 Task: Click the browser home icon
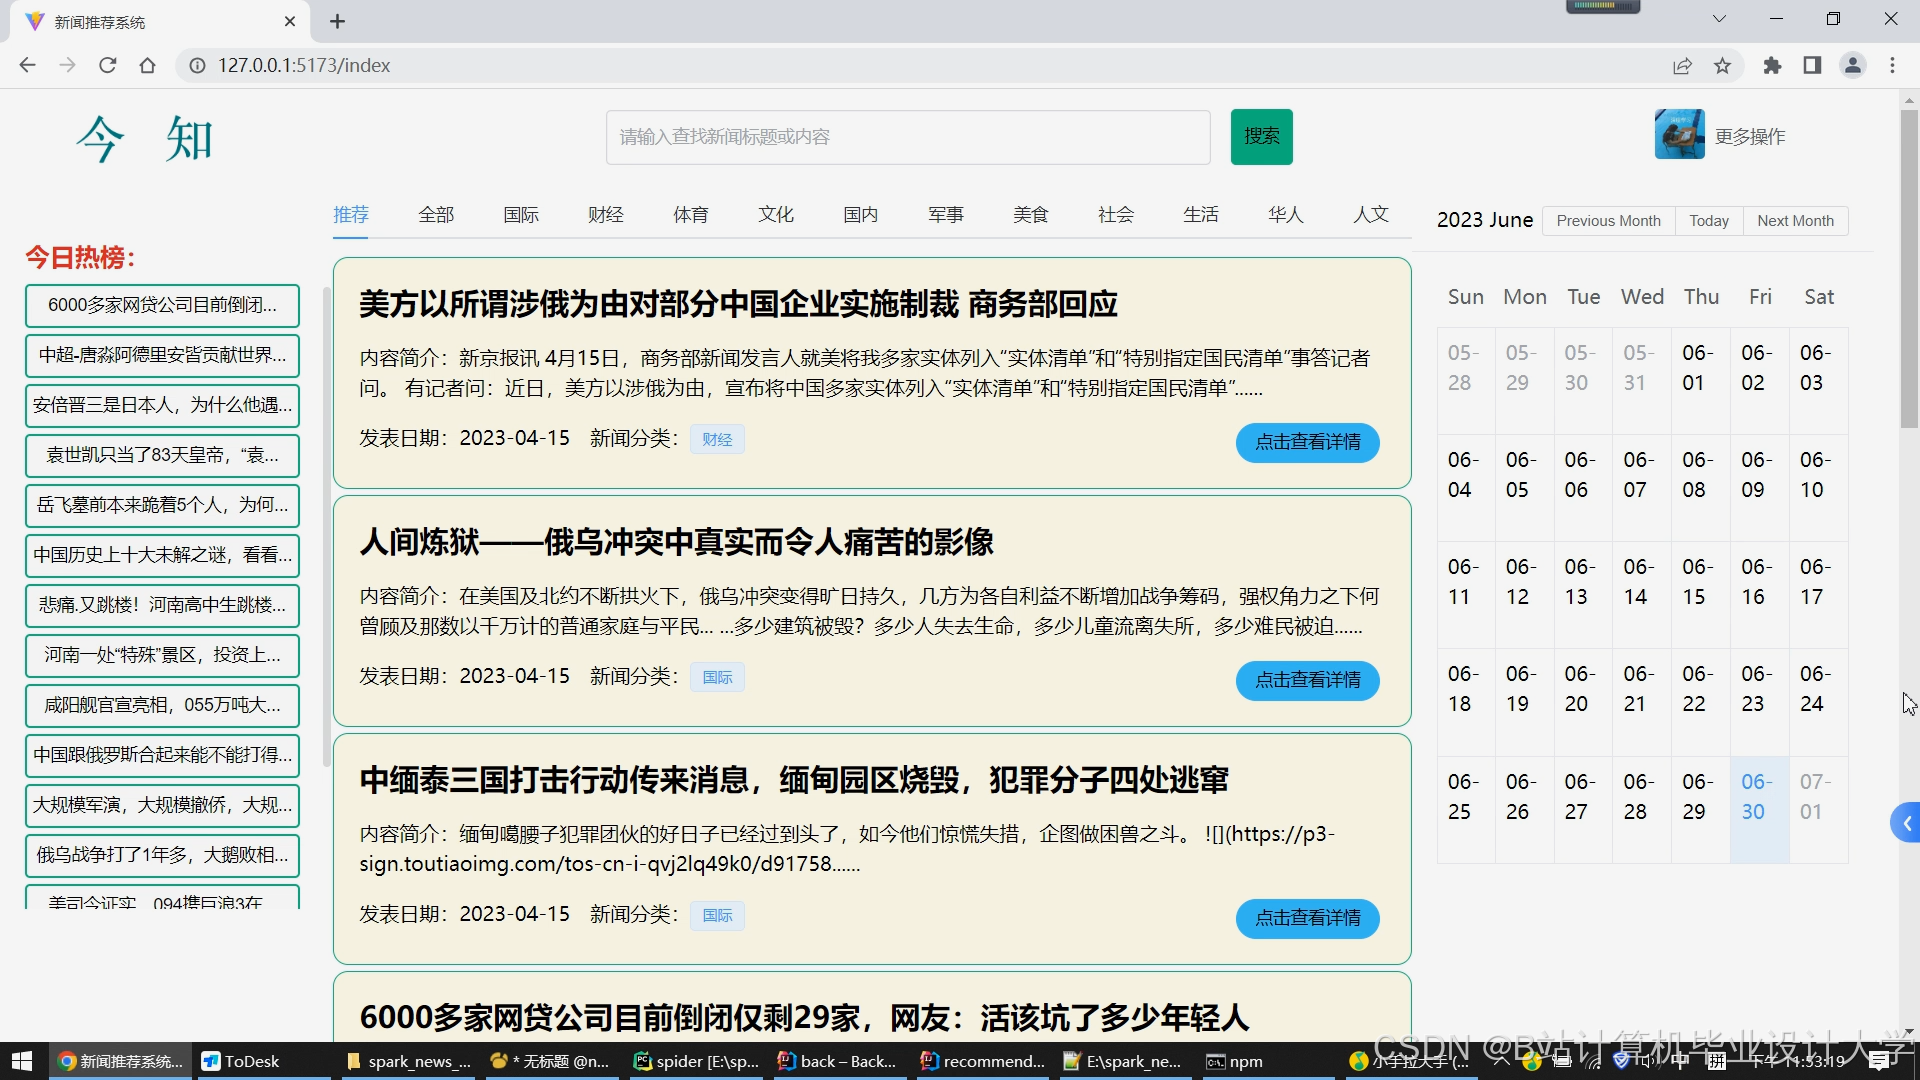148,65
